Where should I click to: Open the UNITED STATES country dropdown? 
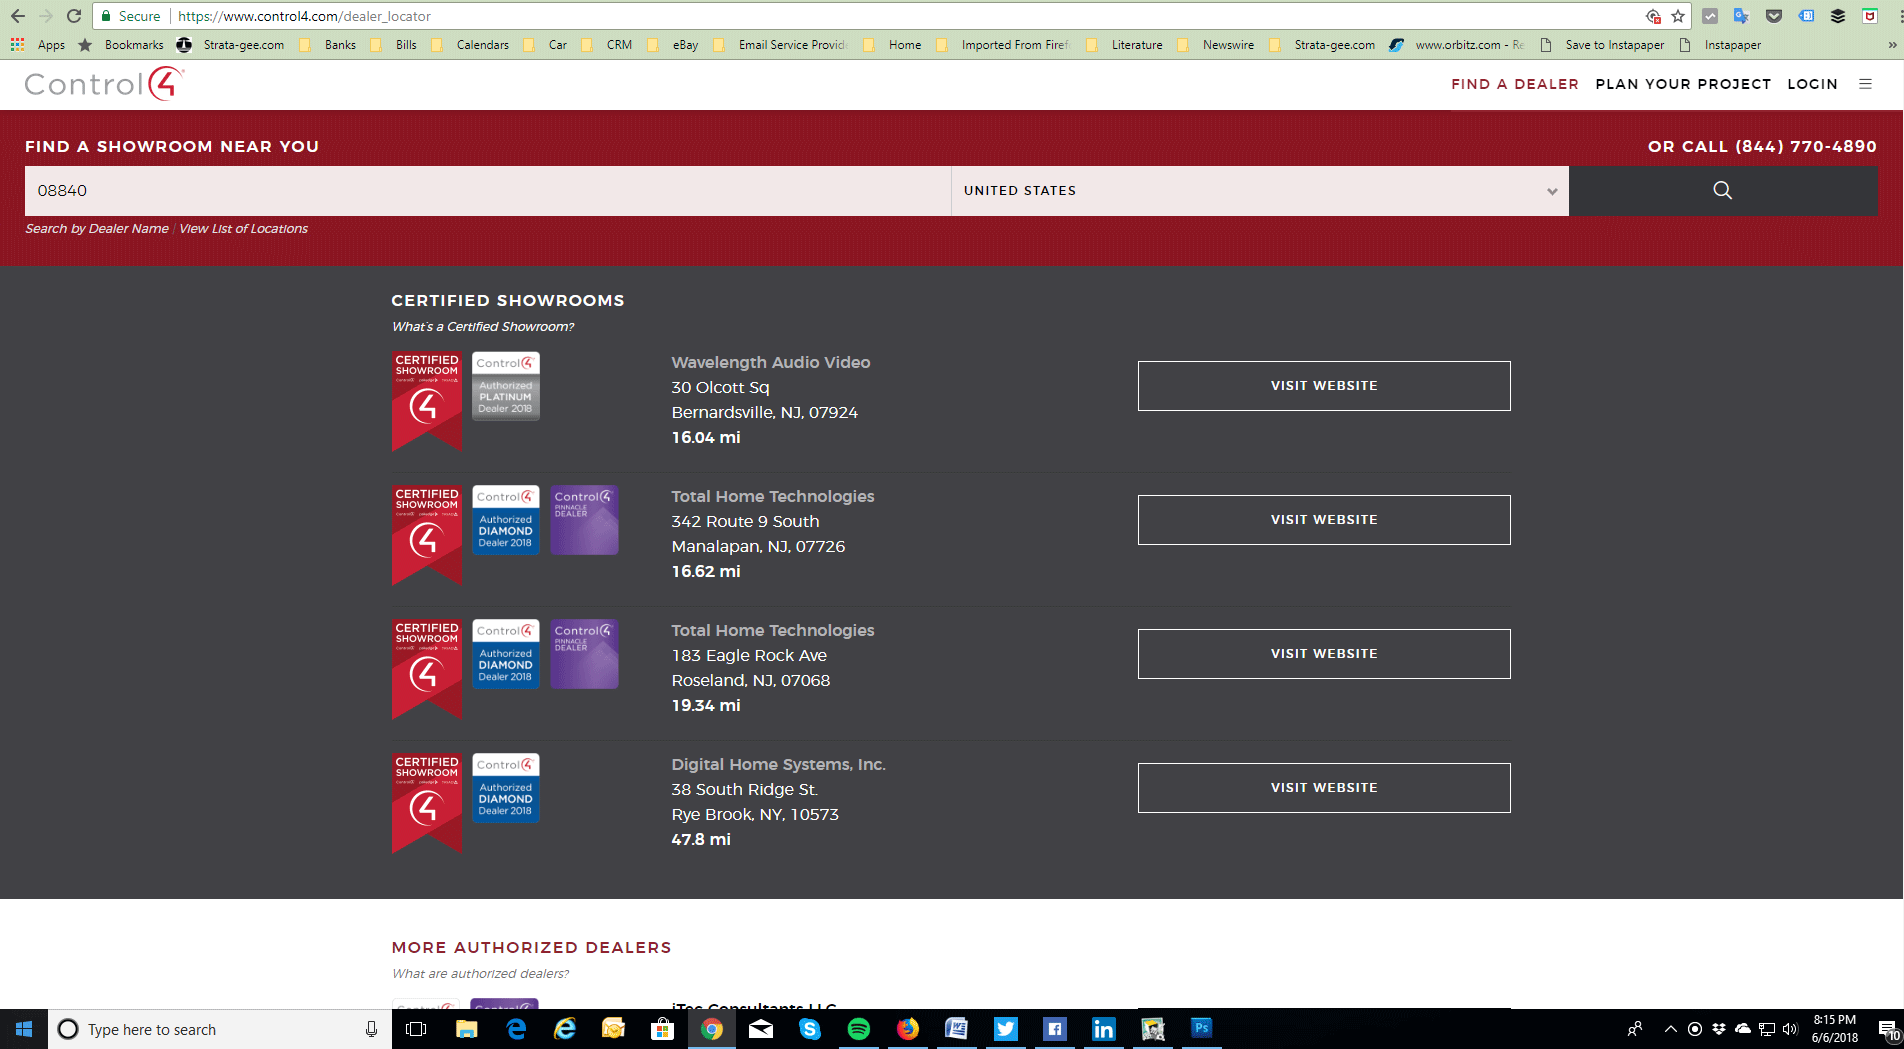tap(1260, 191)
